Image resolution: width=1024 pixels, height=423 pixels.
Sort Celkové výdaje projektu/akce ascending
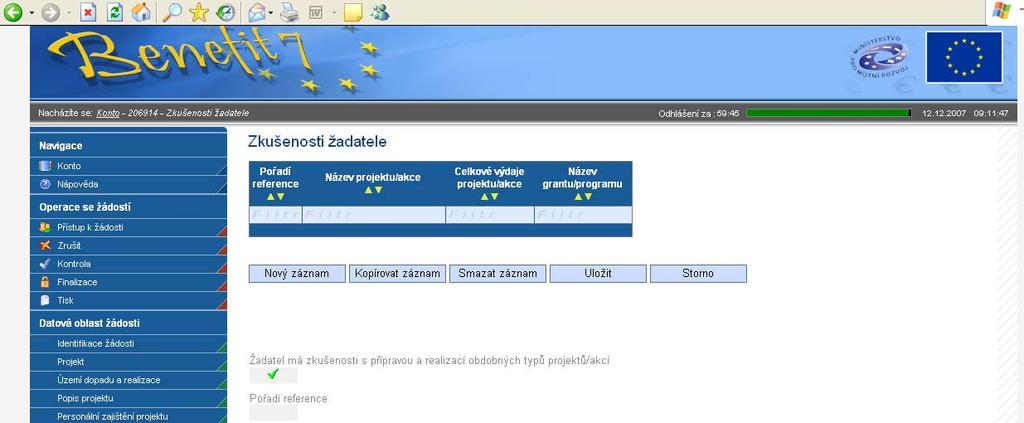click(x=484, y=196)
